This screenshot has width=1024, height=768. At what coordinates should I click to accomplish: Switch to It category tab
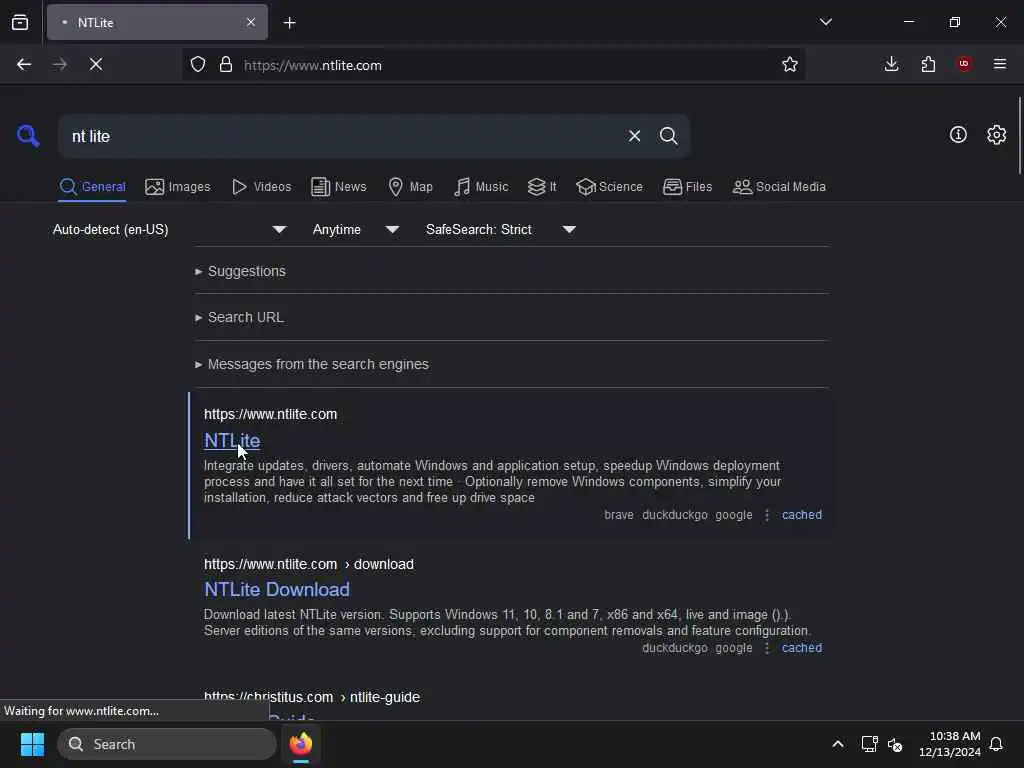(542, 187)
